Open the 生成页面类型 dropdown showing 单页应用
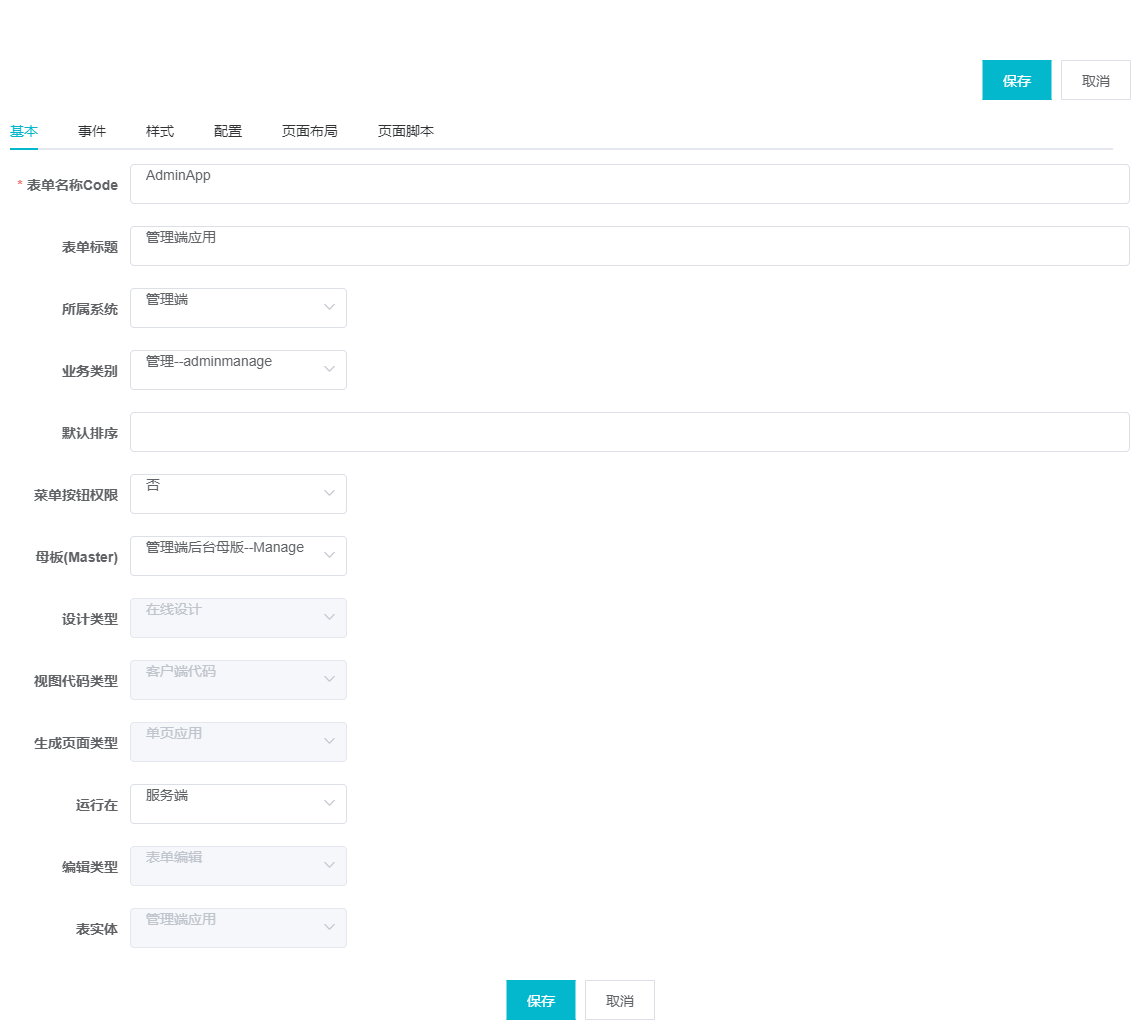This screenshot has width=1140, height=1030. point(238,742)
